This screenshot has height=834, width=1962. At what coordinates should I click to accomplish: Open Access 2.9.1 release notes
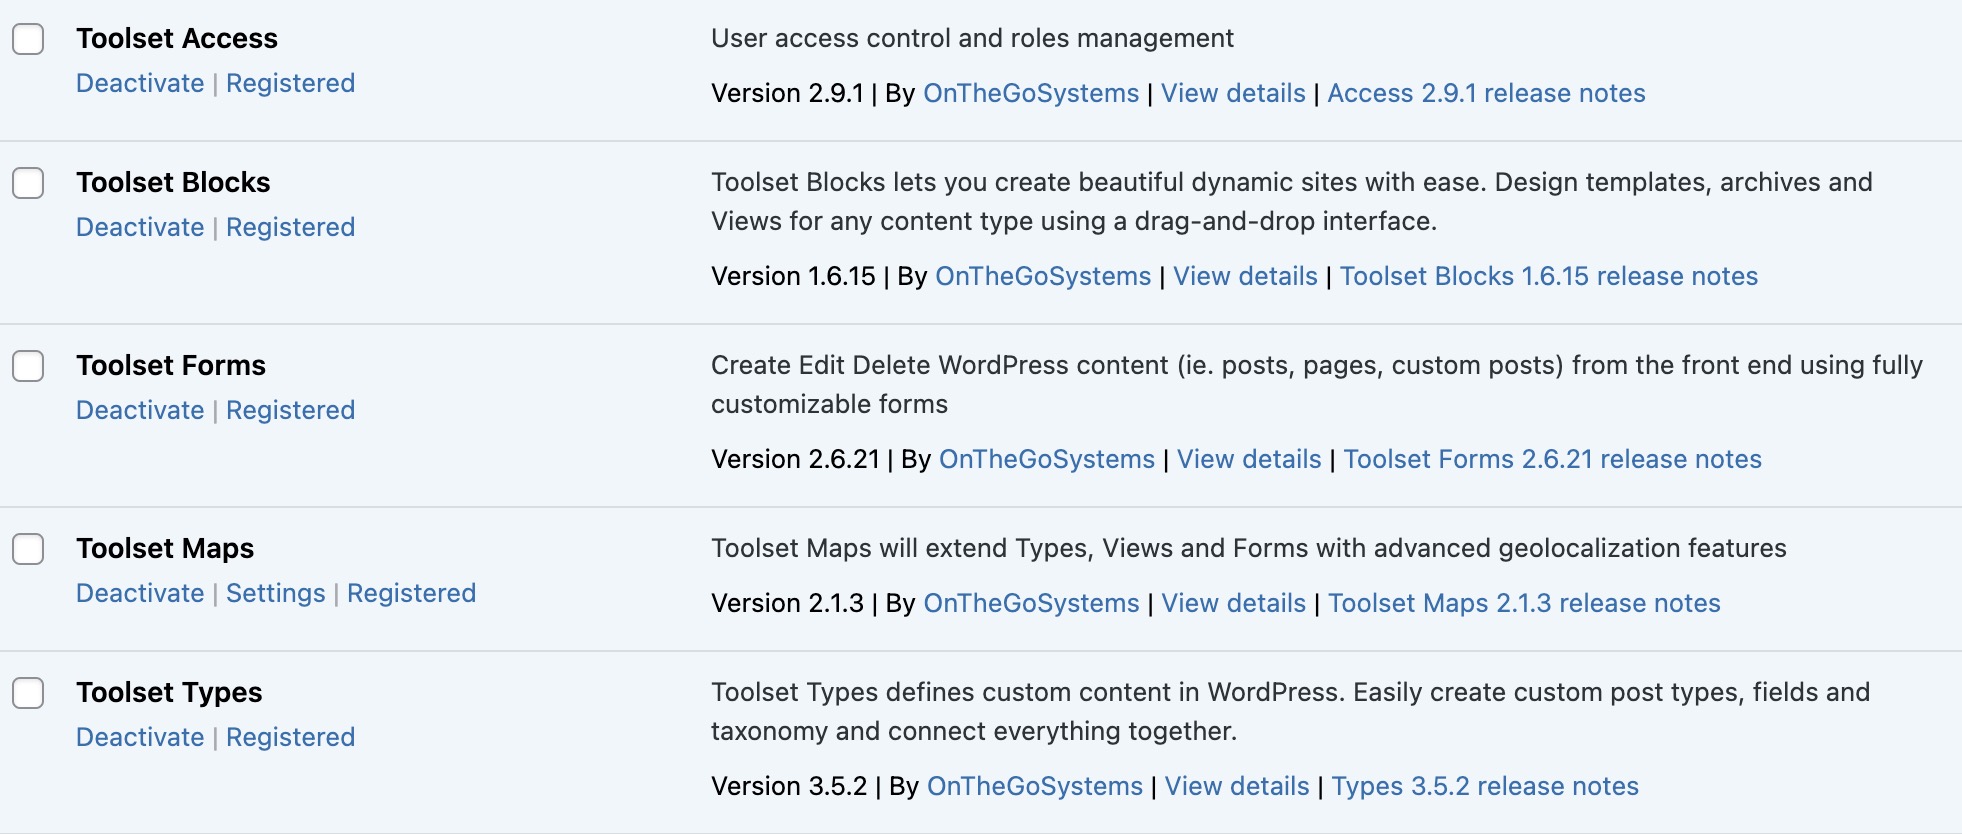coord(1486,93)
